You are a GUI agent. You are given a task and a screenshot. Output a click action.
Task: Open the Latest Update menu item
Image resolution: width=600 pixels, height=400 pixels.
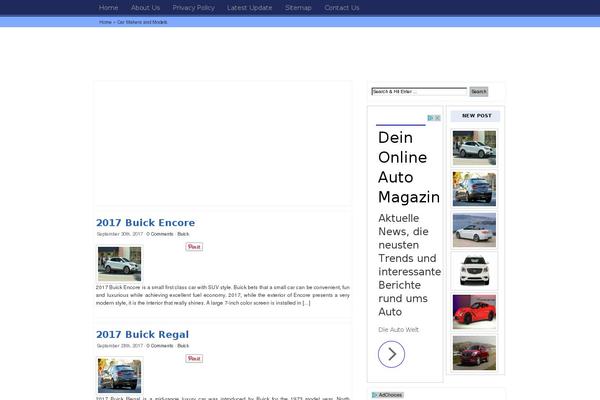pos(249,8)
